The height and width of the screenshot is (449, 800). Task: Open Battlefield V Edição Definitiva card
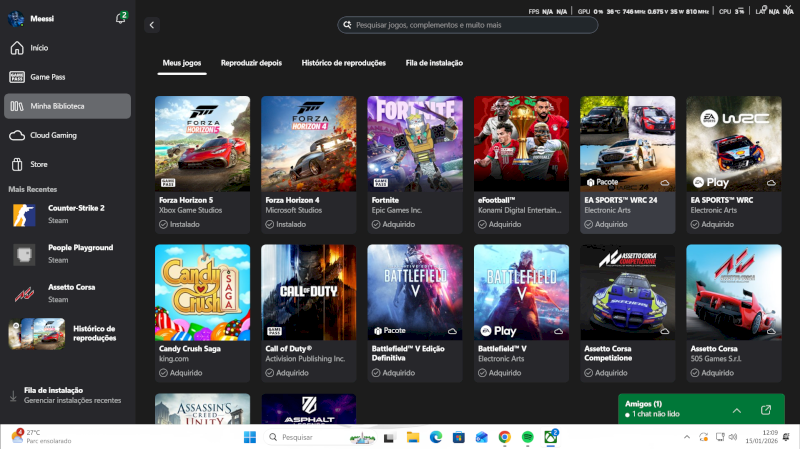(x=415, y=313)
